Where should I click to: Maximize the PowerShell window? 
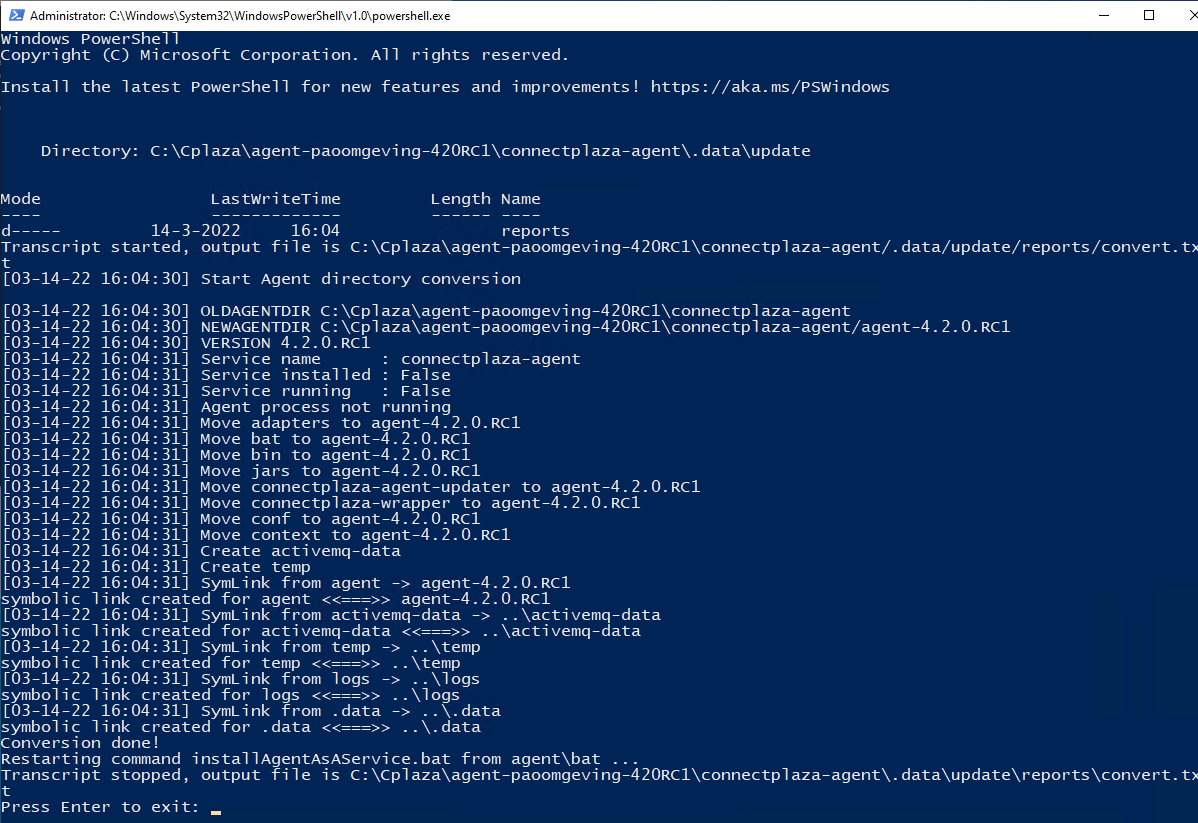point(1148,15)
